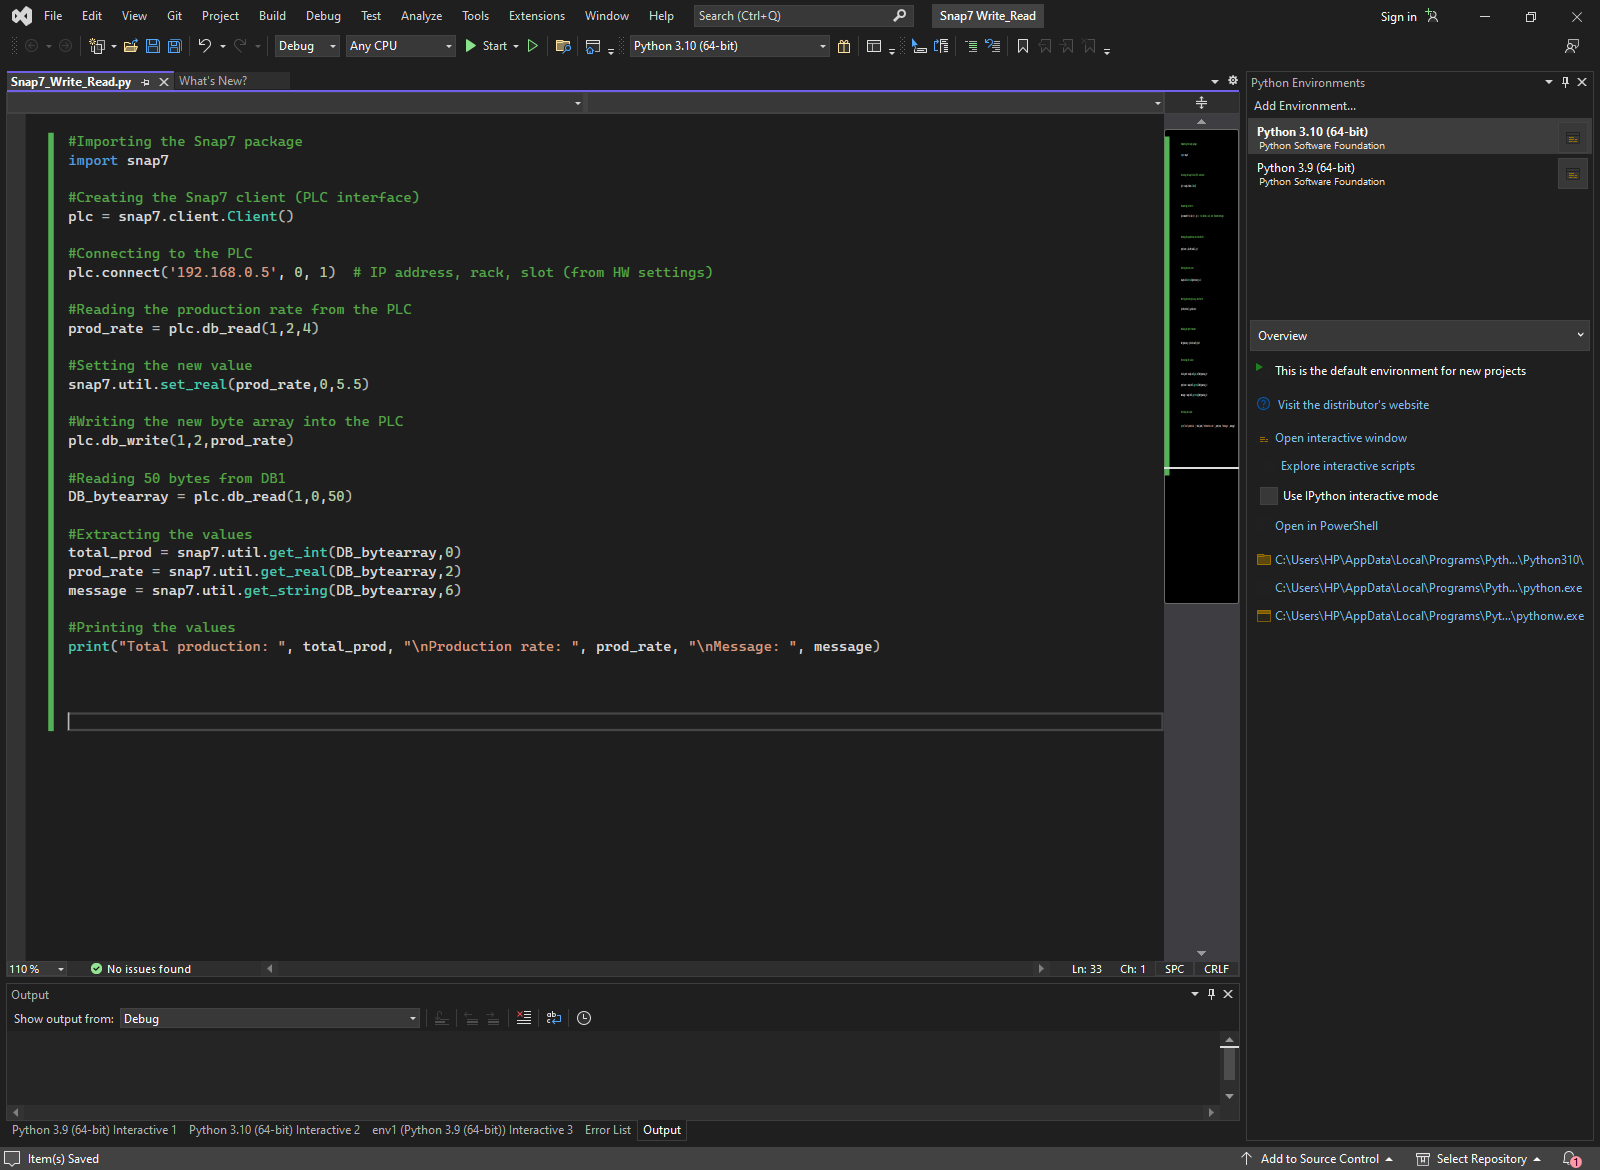Toggle word wrap in Output panel
The width and height of the screenshot is (1600, 1170).
tap(554, 1018)
